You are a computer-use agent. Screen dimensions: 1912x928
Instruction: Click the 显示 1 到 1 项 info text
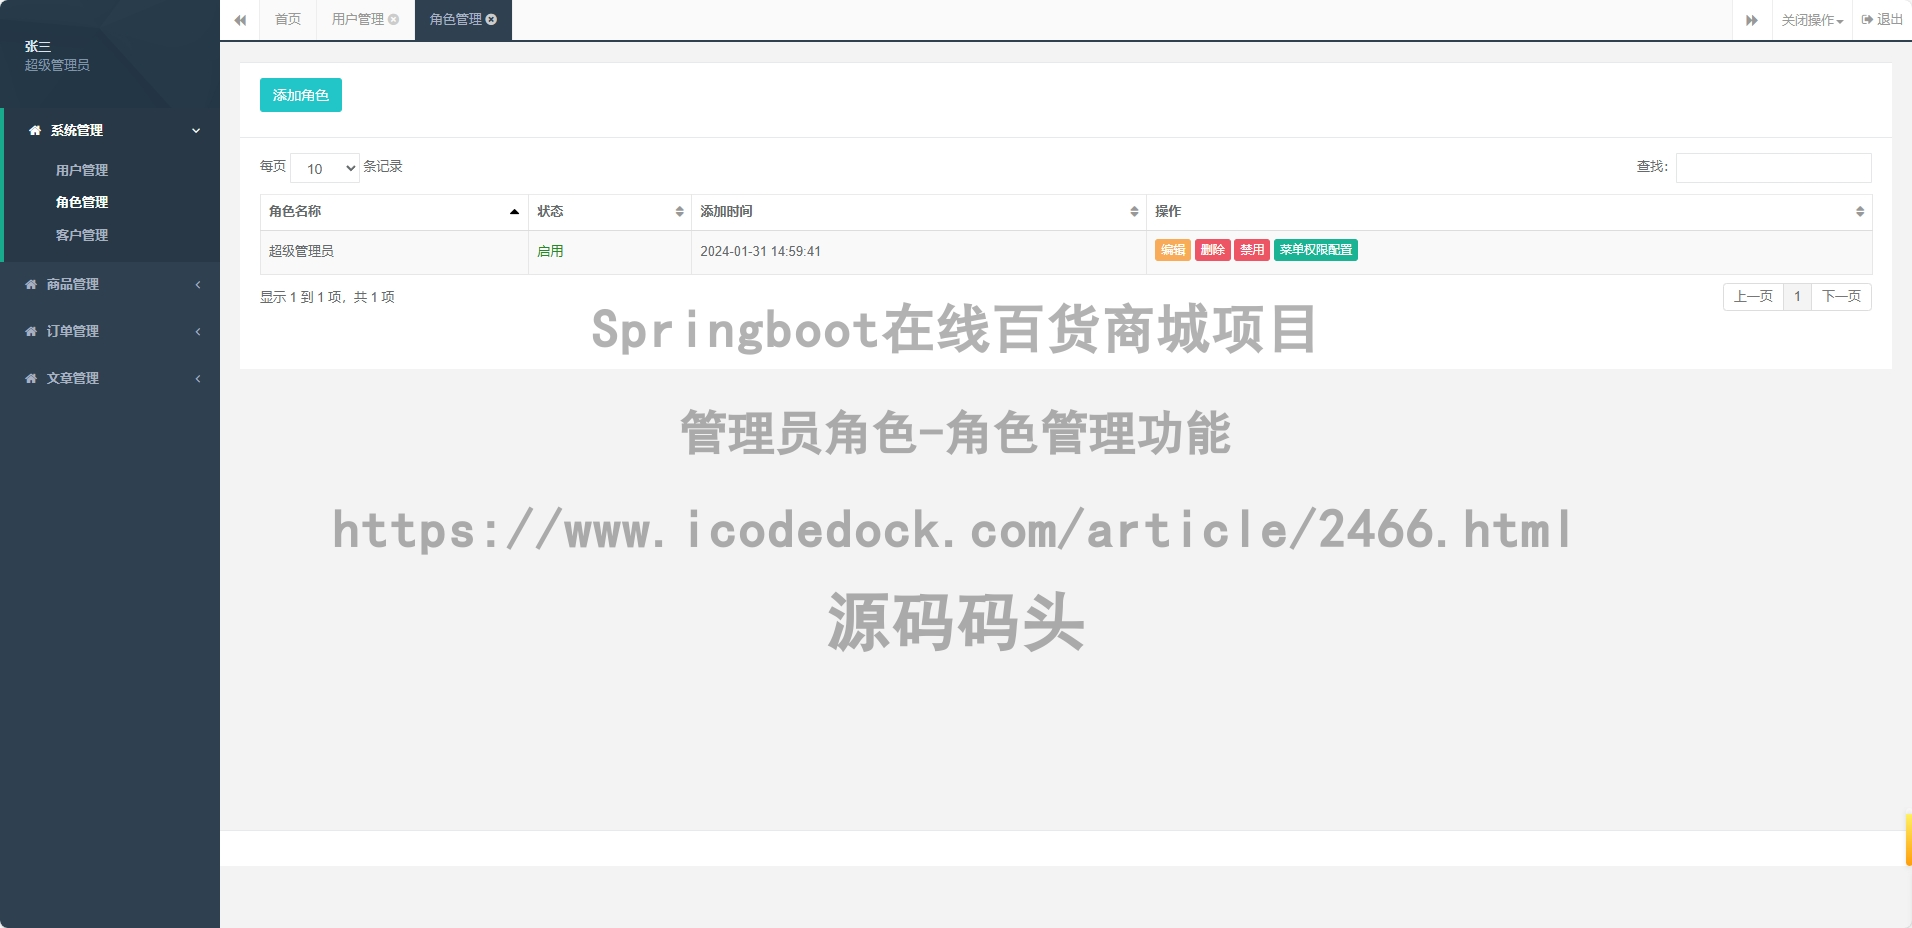pos(327,297)
